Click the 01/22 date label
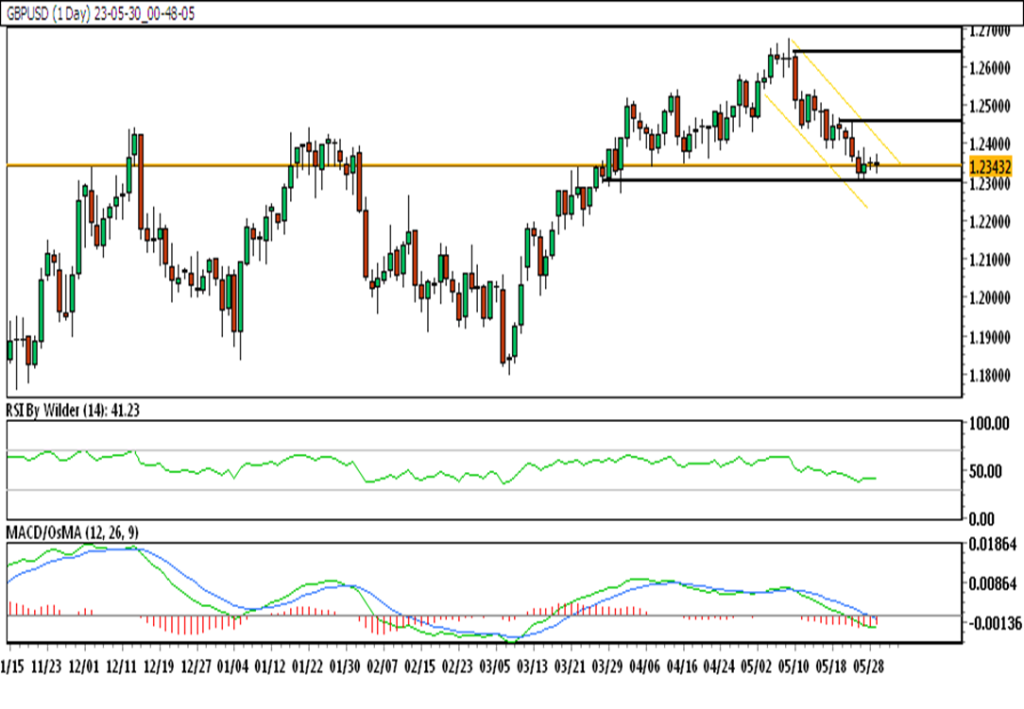Viewport: 1024px width, 709px height. 308,667
